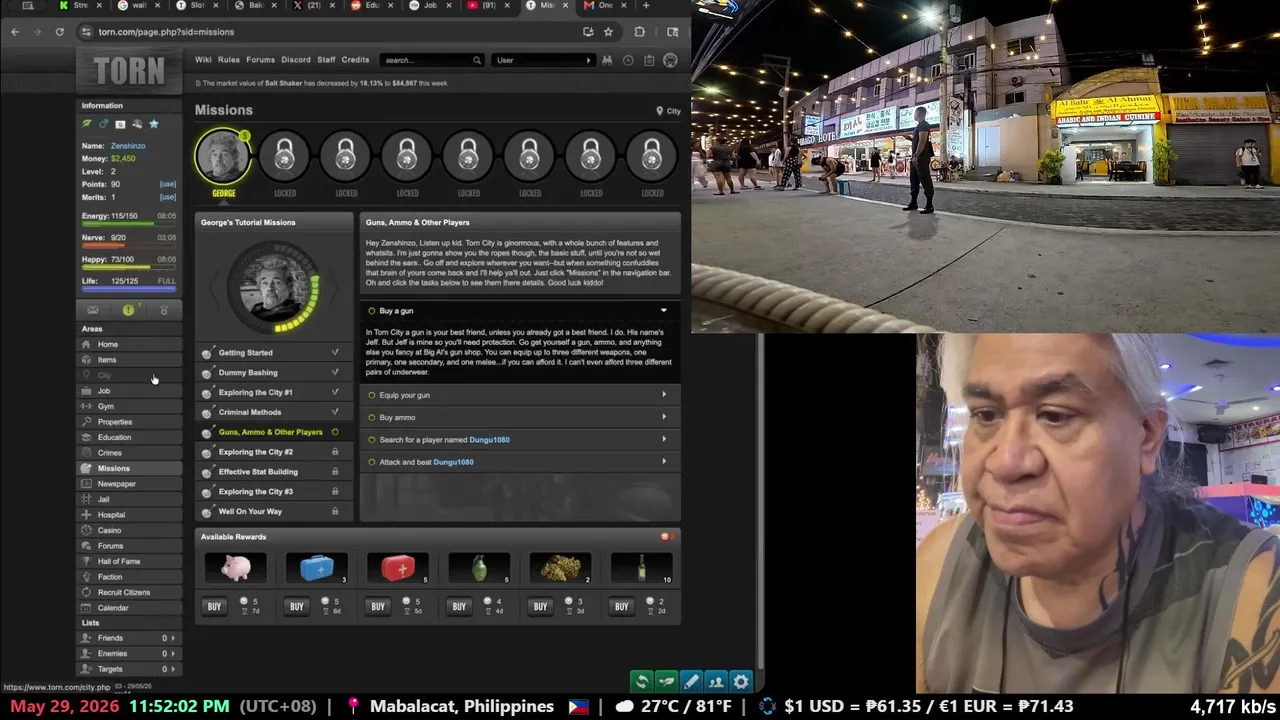Open the binoculars advanced search icon

click(x=606, y=60)
